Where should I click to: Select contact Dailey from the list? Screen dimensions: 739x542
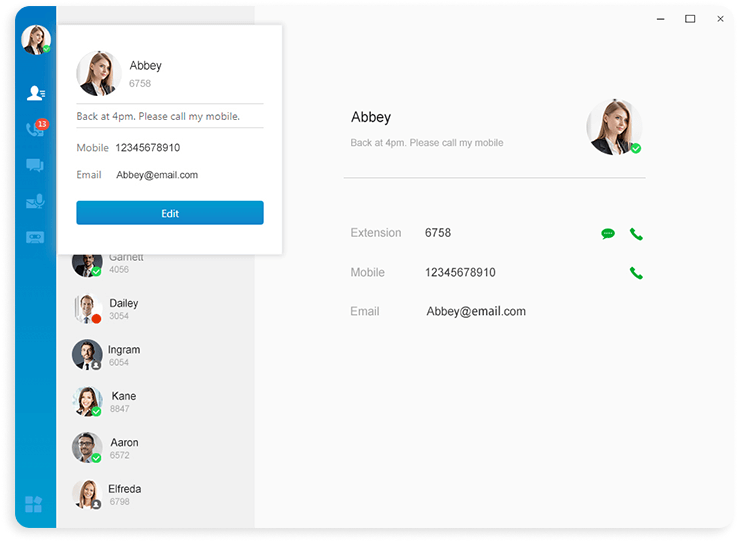pyautogui.click(x=123, y=309)
